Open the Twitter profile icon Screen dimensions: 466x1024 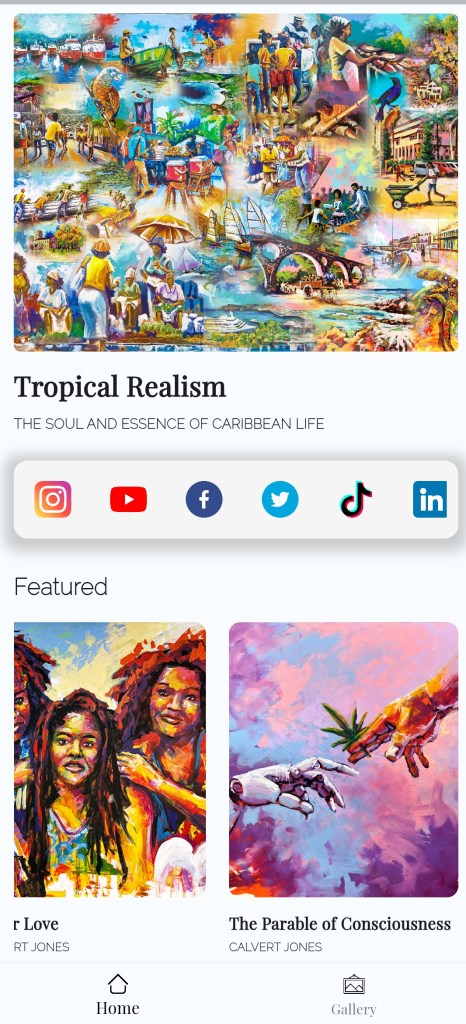280,500
